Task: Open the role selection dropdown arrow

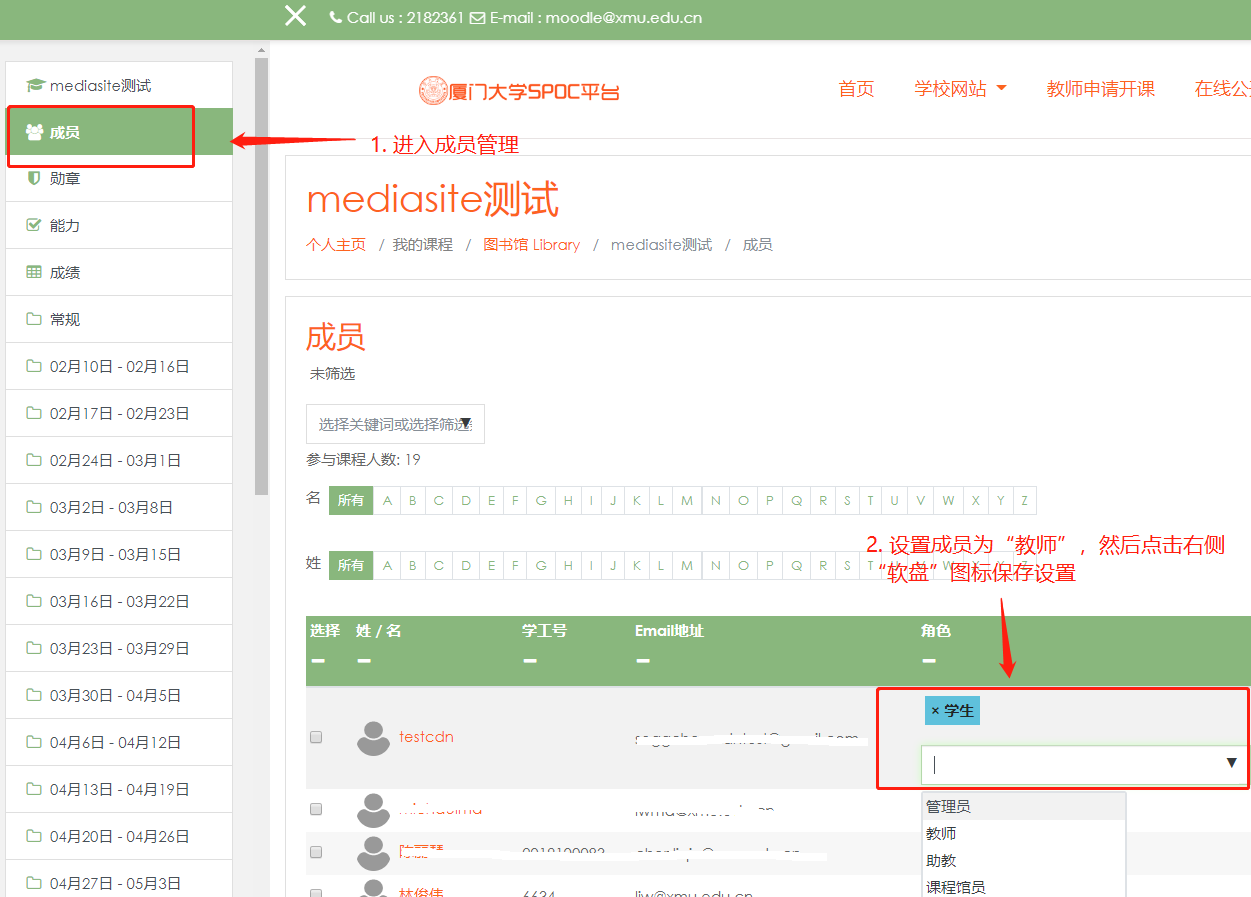Action: pyautogui.click(x=1231, y=764)
